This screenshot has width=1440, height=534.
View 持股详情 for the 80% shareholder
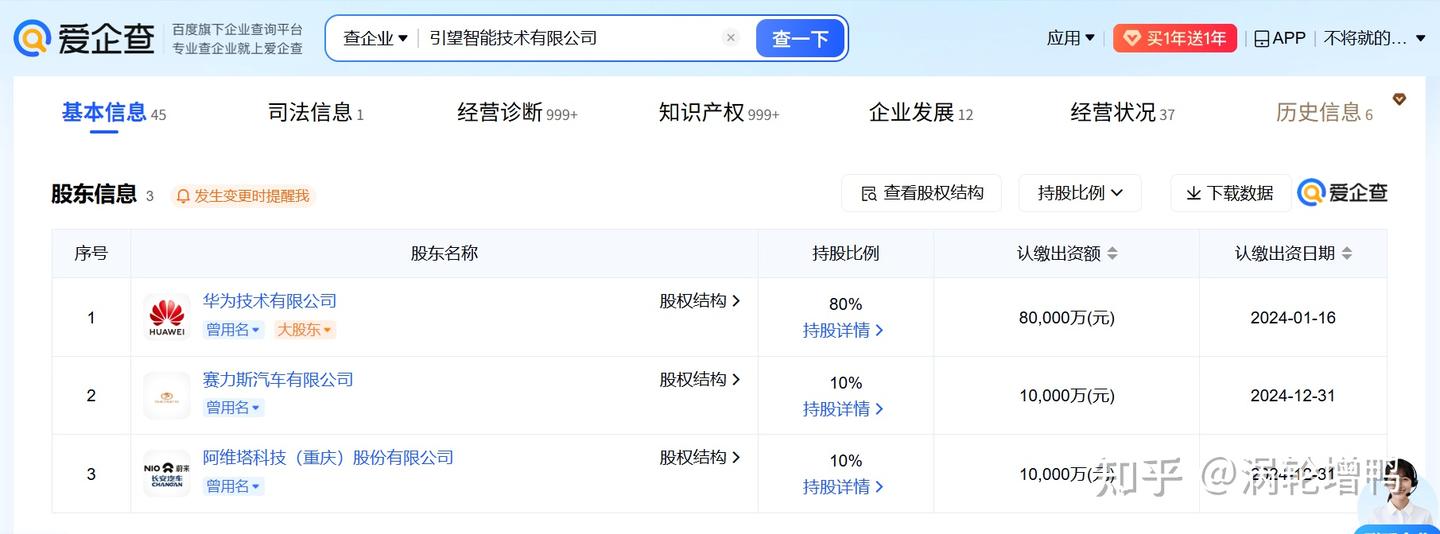point(843,330)
